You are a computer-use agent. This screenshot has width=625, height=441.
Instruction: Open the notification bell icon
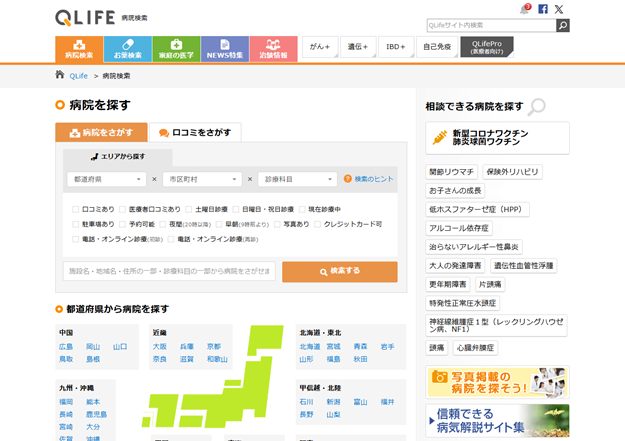point(525,9)
